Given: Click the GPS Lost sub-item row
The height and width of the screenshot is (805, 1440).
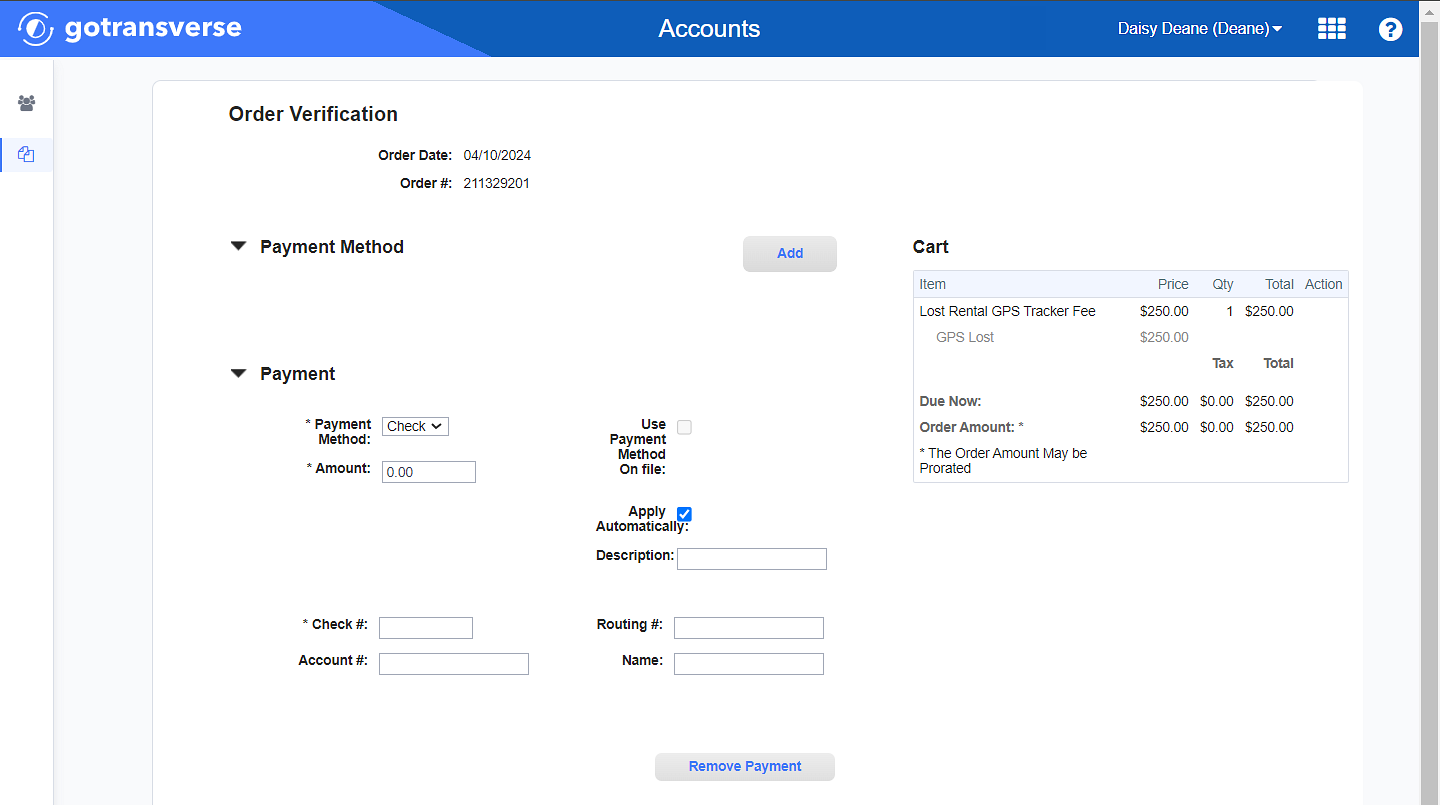Looking at the screenshot, I should pyautogui.click(x=1130, y=337).
